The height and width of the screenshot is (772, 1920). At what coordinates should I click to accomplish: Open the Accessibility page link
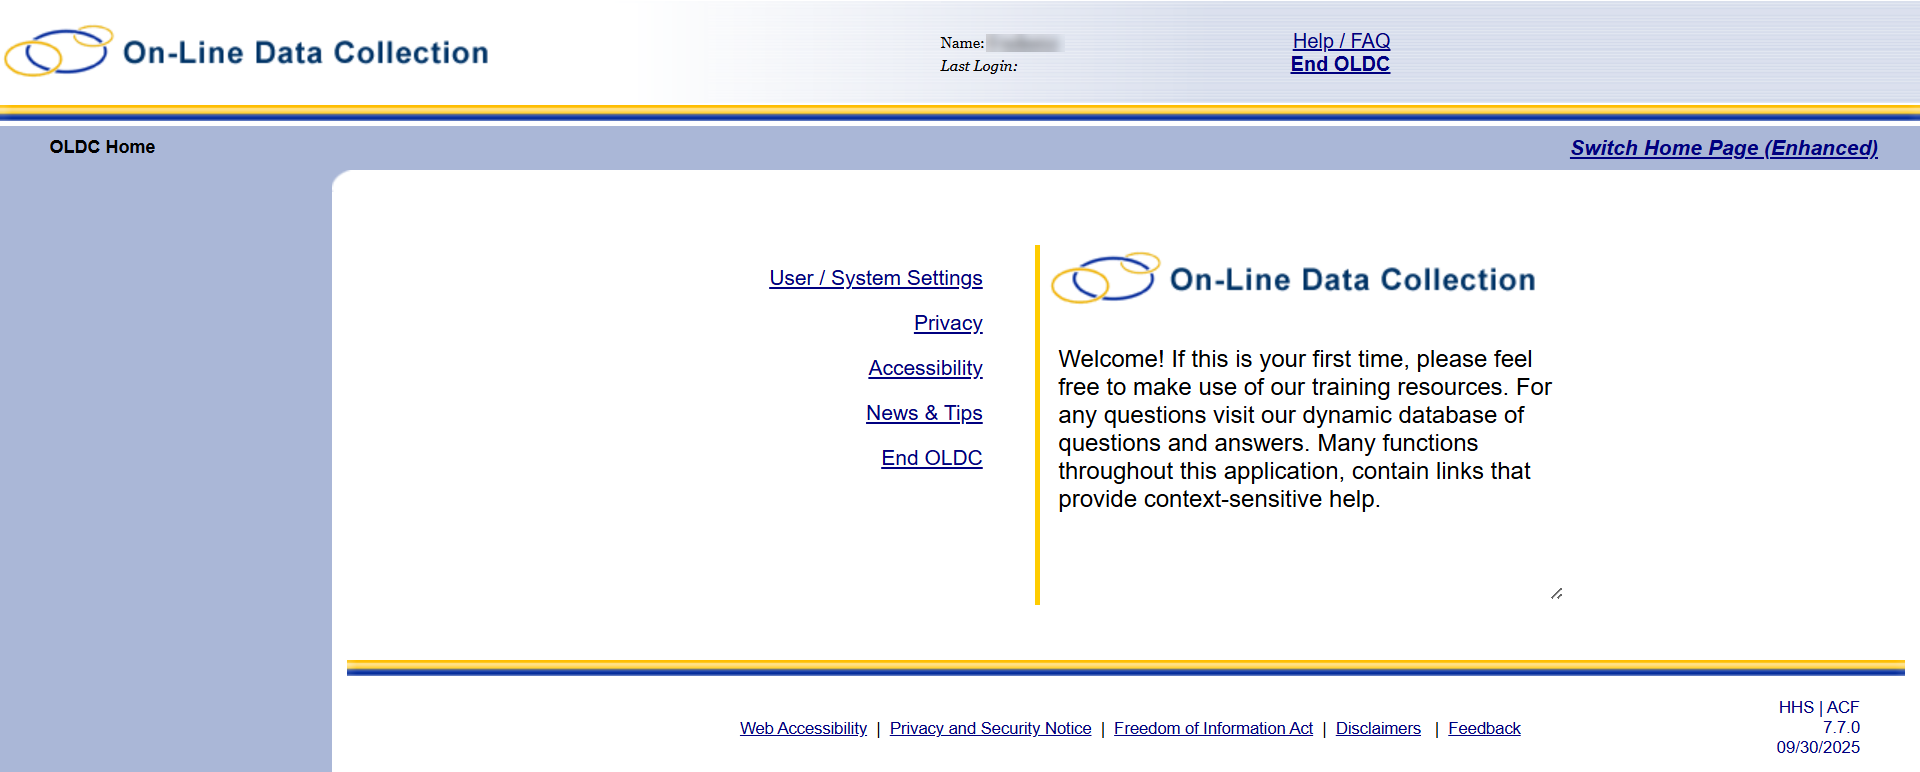coord(925,368)
